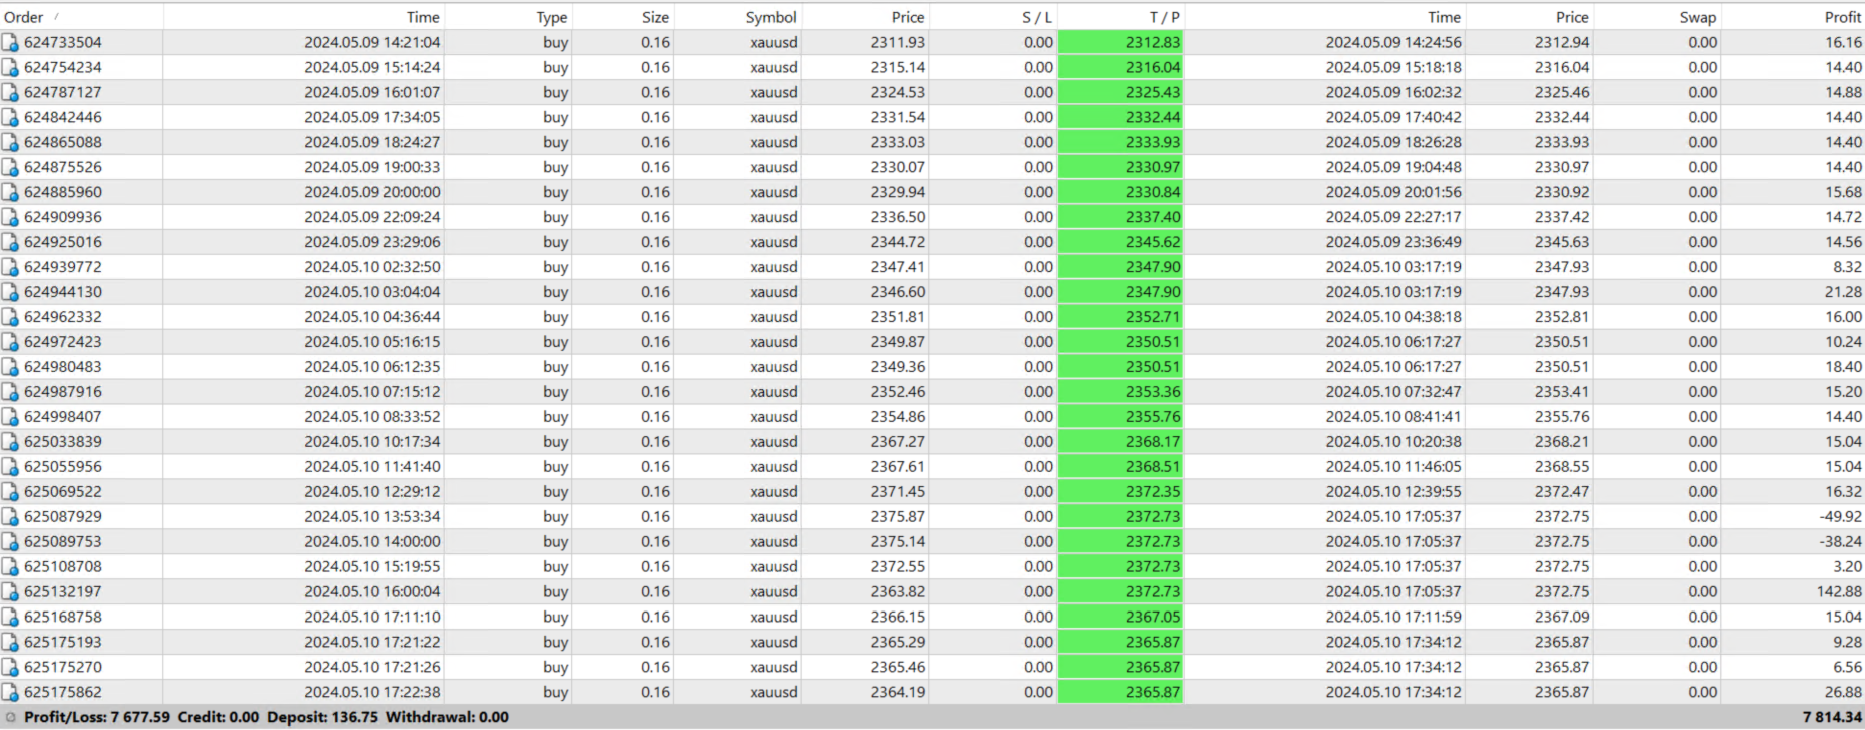Click open time 2024.05.10 14:00:00
1865x730 pixels.
tap(372, 542)
